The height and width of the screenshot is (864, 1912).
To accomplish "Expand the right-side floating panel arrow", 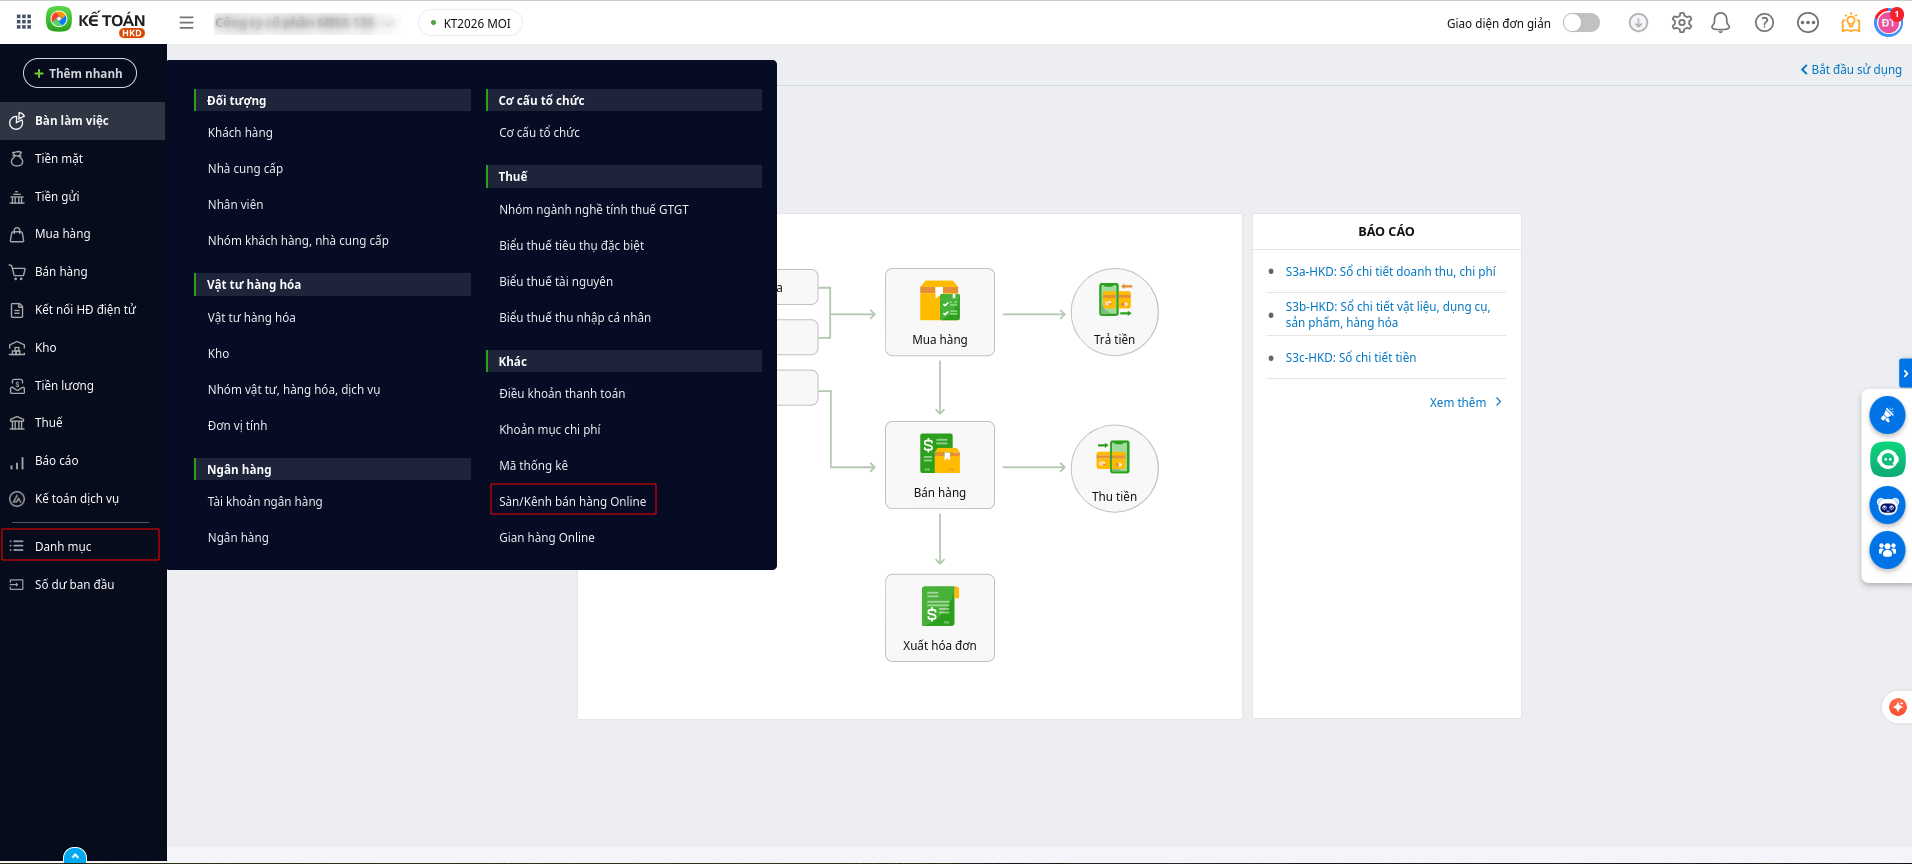I will click(x=1905, y=373).
